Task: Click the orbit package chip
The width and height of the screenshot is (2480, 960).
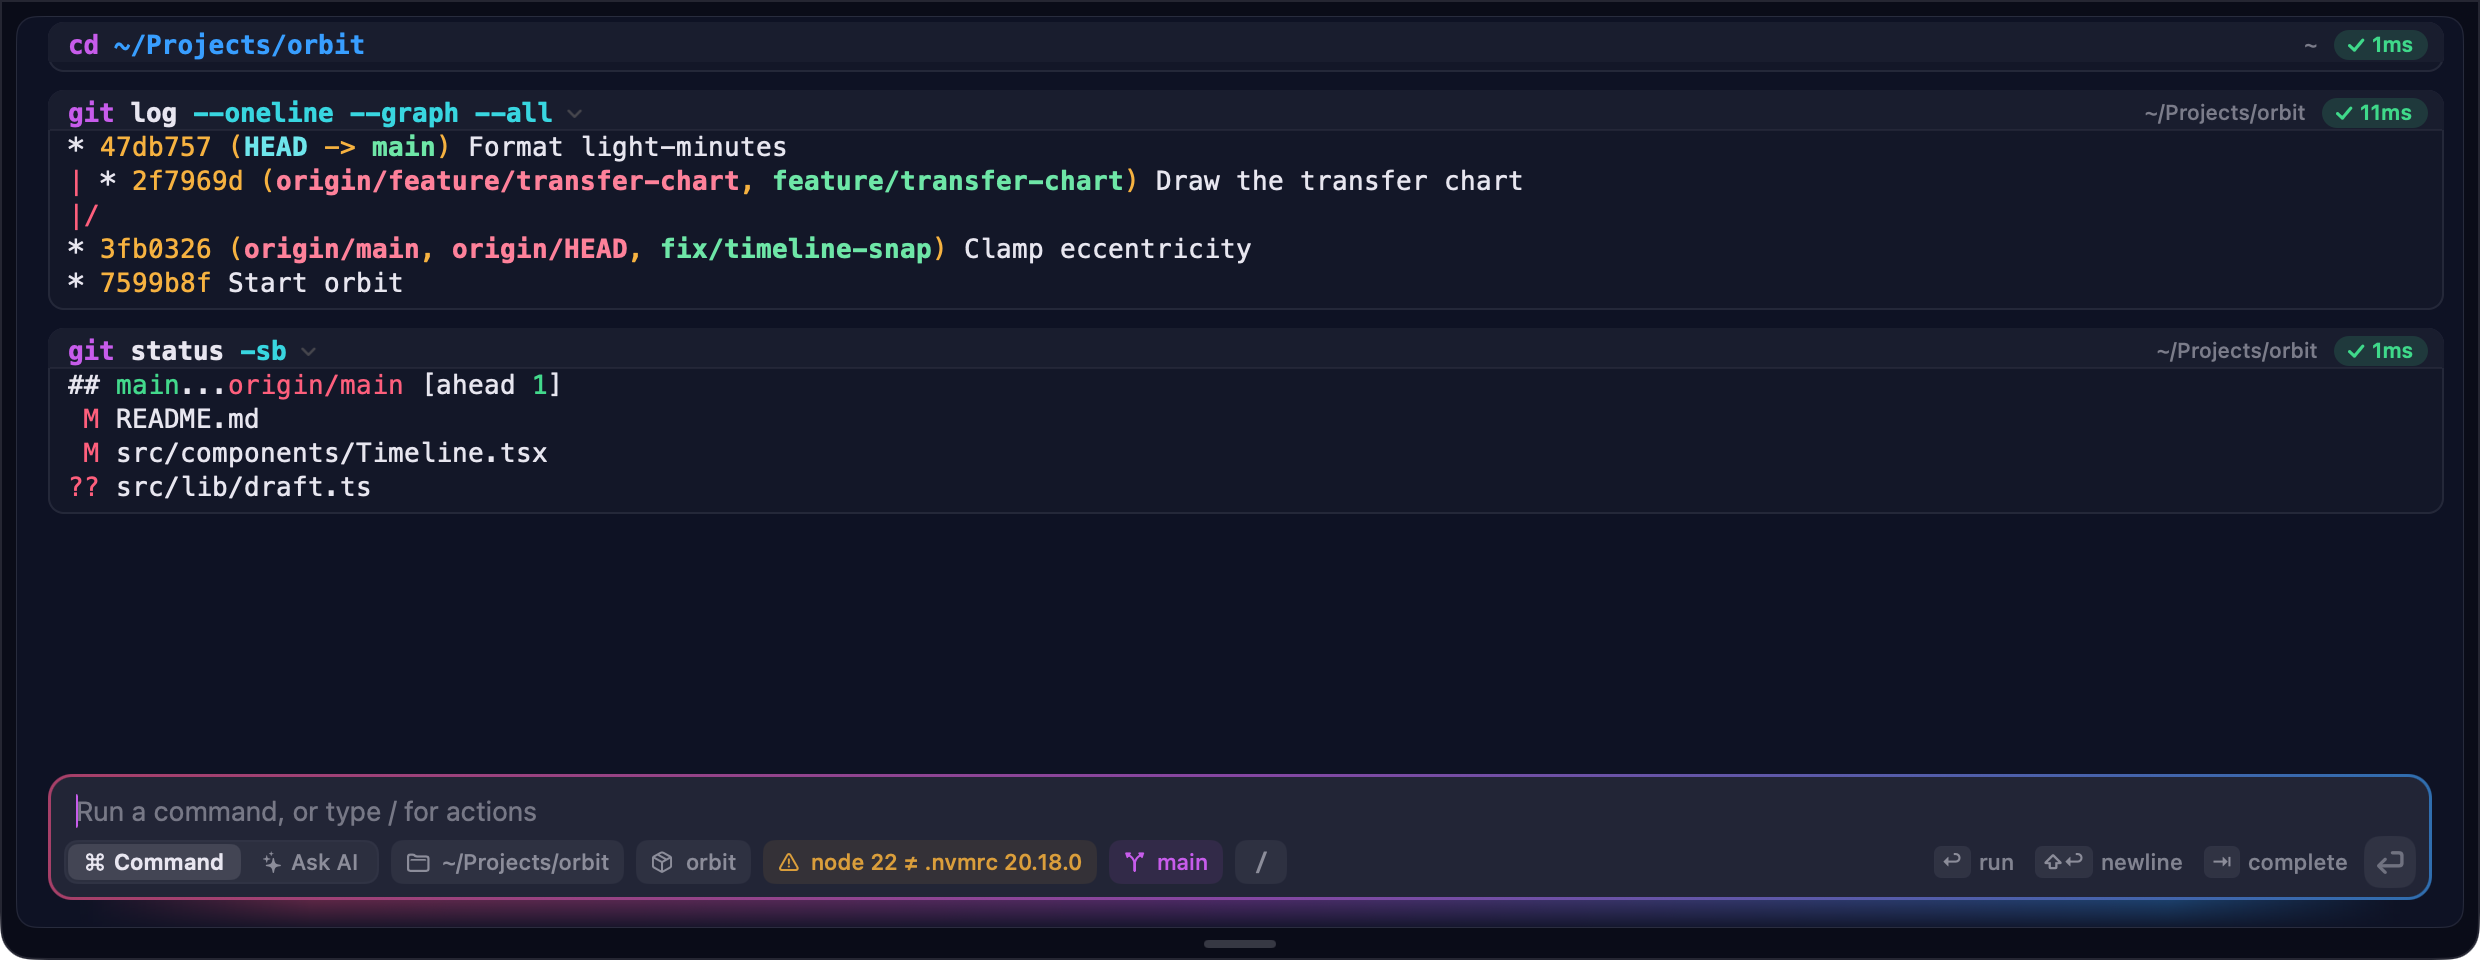Action: click(694, 862)
